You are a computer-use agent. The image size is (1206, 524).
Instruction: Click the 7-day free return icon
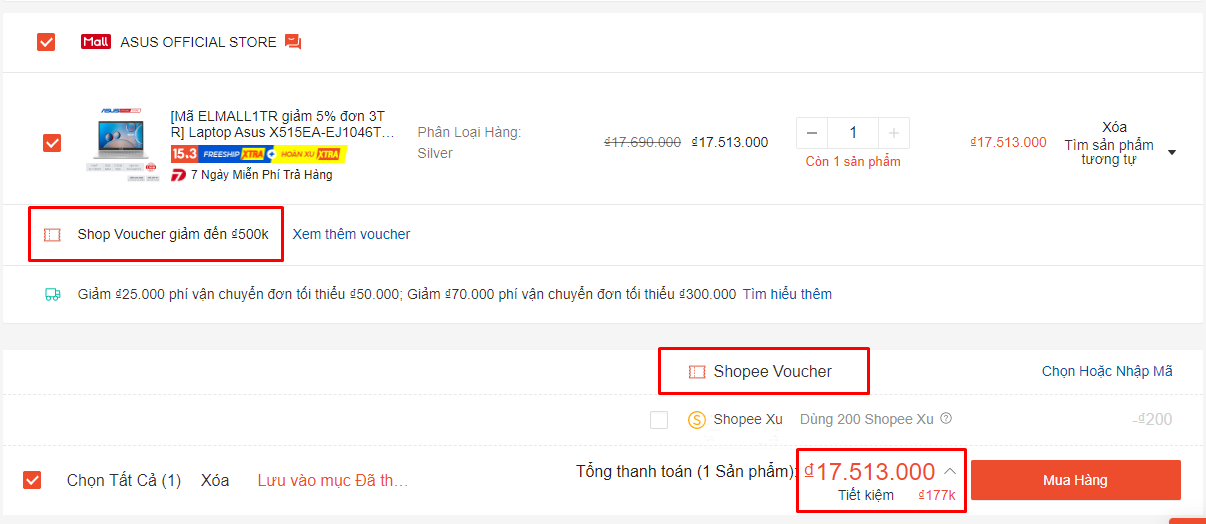coord(179,175)
